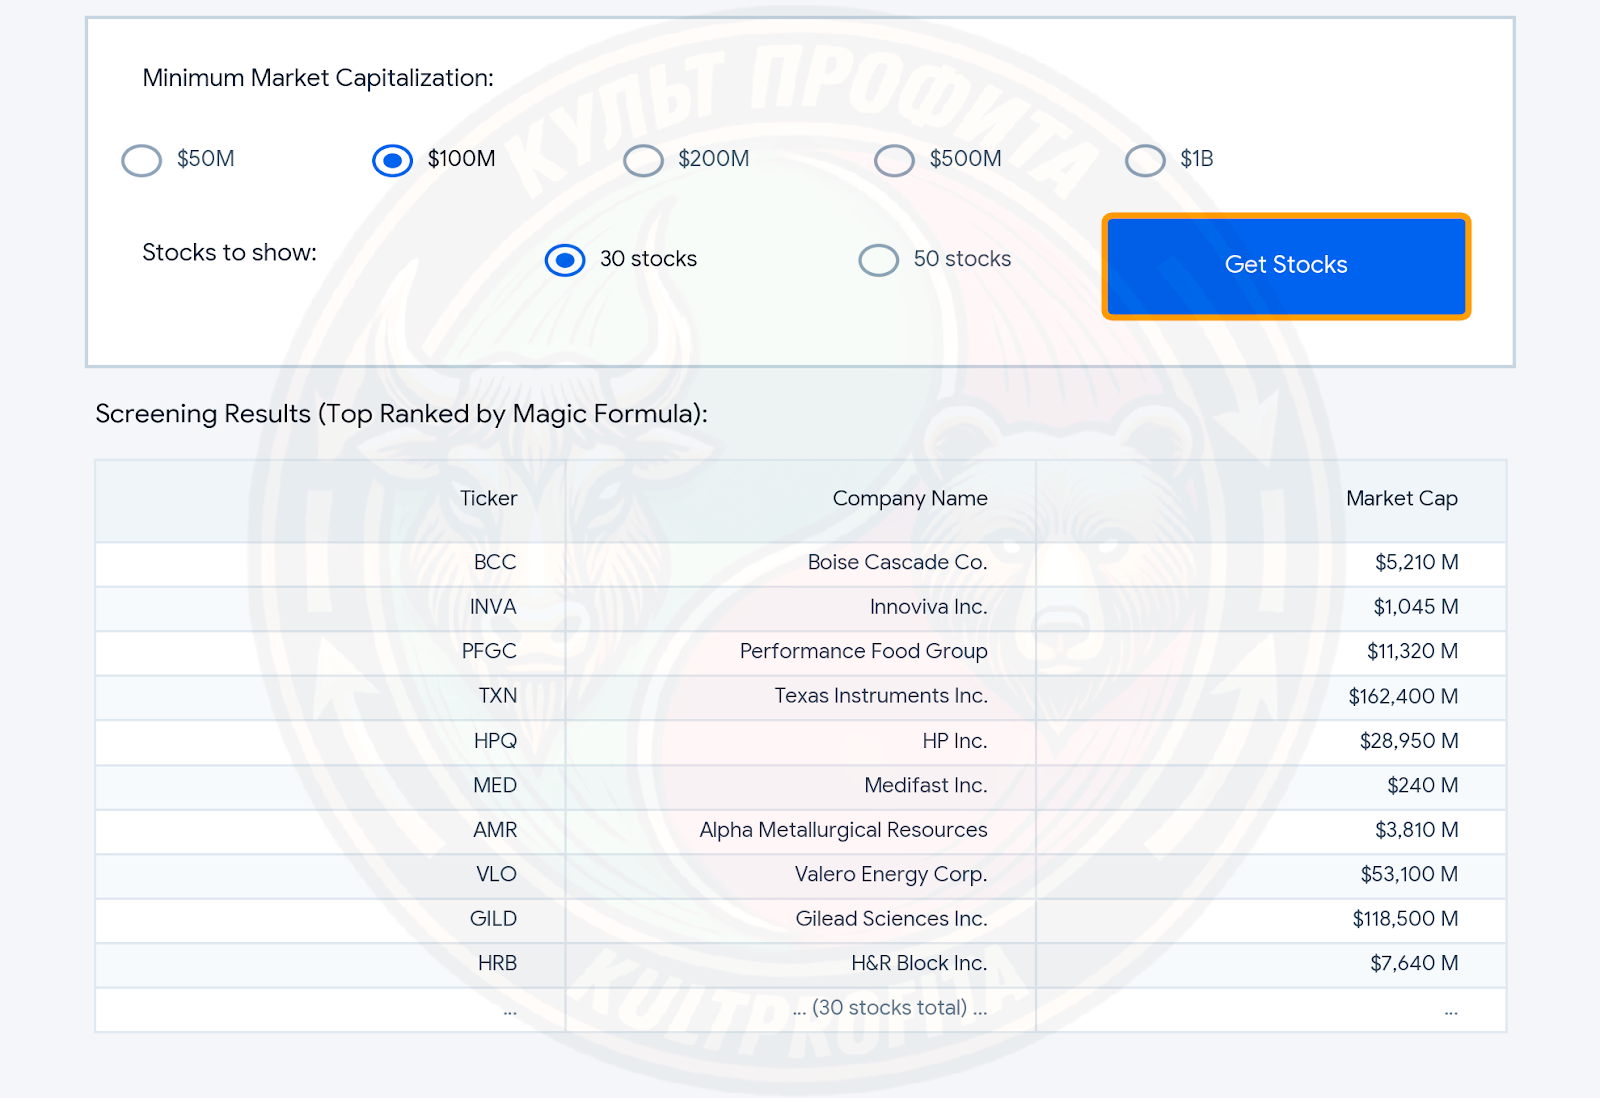This screenshot has width=1600, height=1098.
Task: Click the (30 stocks total) summary row
Action: pyautogui.click(x=800, y=1009)
